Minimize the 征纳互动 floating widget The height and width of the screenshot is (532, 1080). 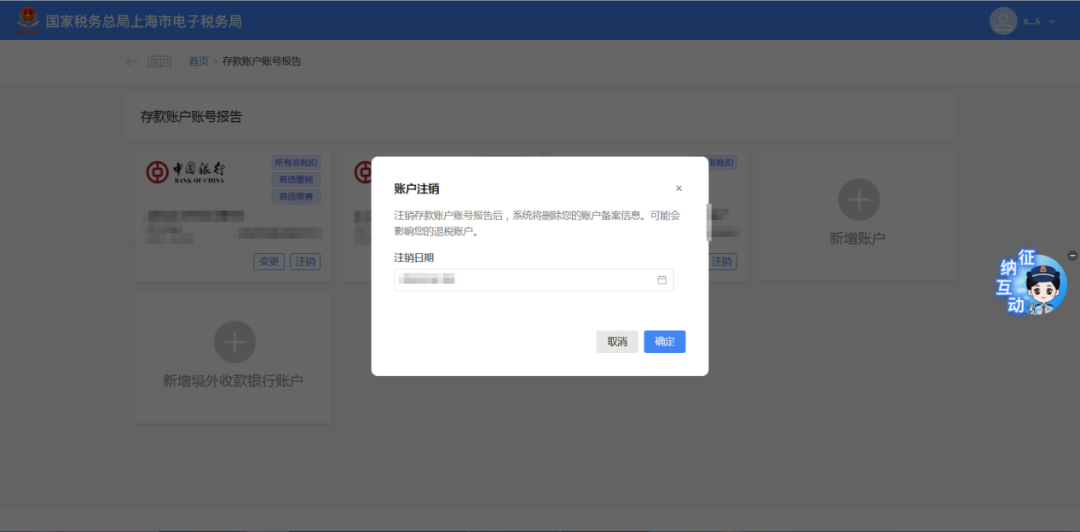(x=1073, y=255)
